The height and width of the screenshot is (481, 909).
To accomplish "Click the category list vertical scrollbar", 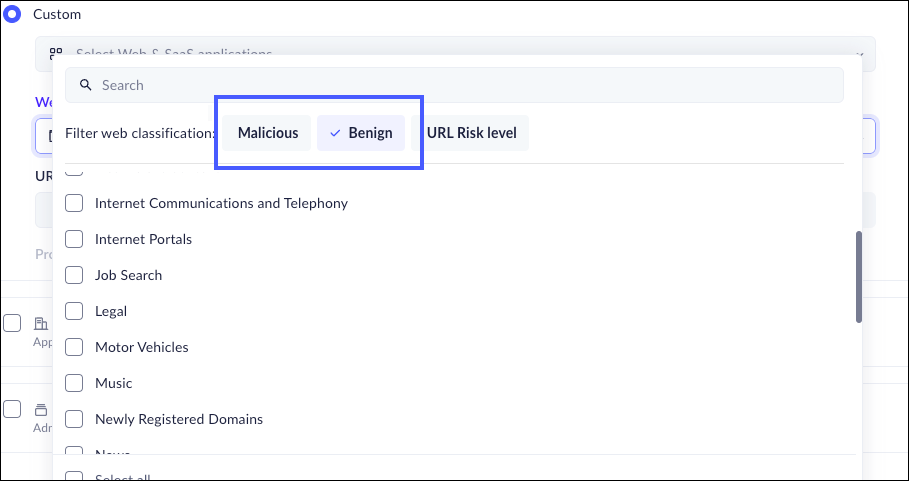I will 858,277.
